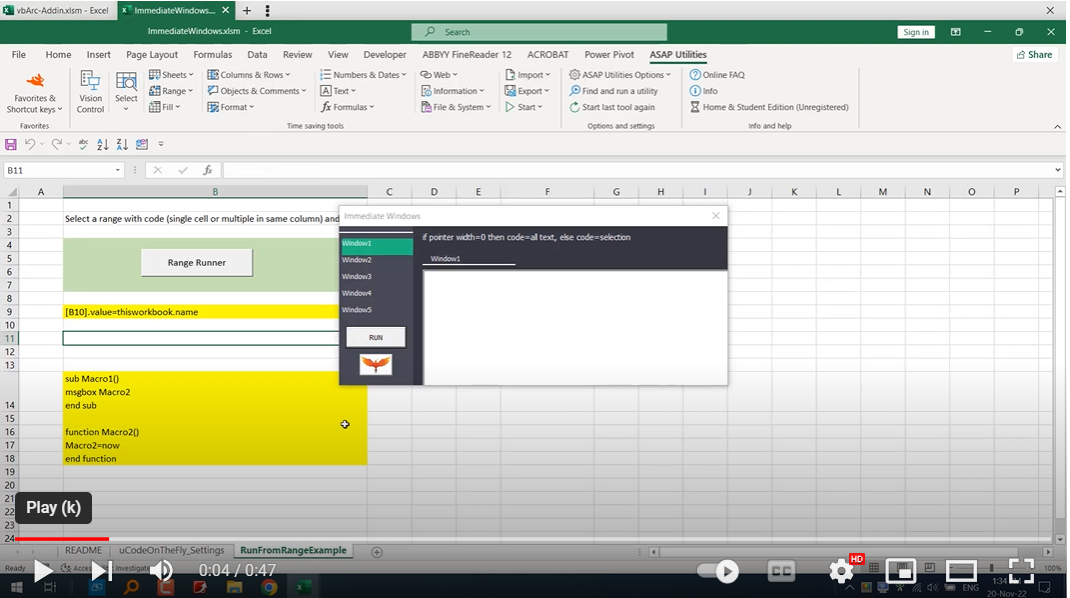Viewport: 1070px width, 598px height.
Task: Click the Window1 code text area
Action: click(575, 328)
